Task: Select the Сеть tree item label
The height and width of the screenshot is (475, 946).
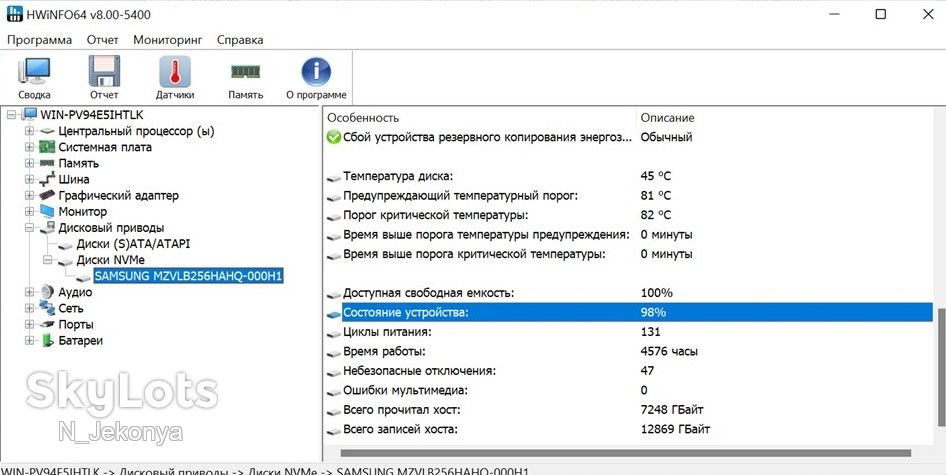Action: pyautogui.click(x=71, y=308)
